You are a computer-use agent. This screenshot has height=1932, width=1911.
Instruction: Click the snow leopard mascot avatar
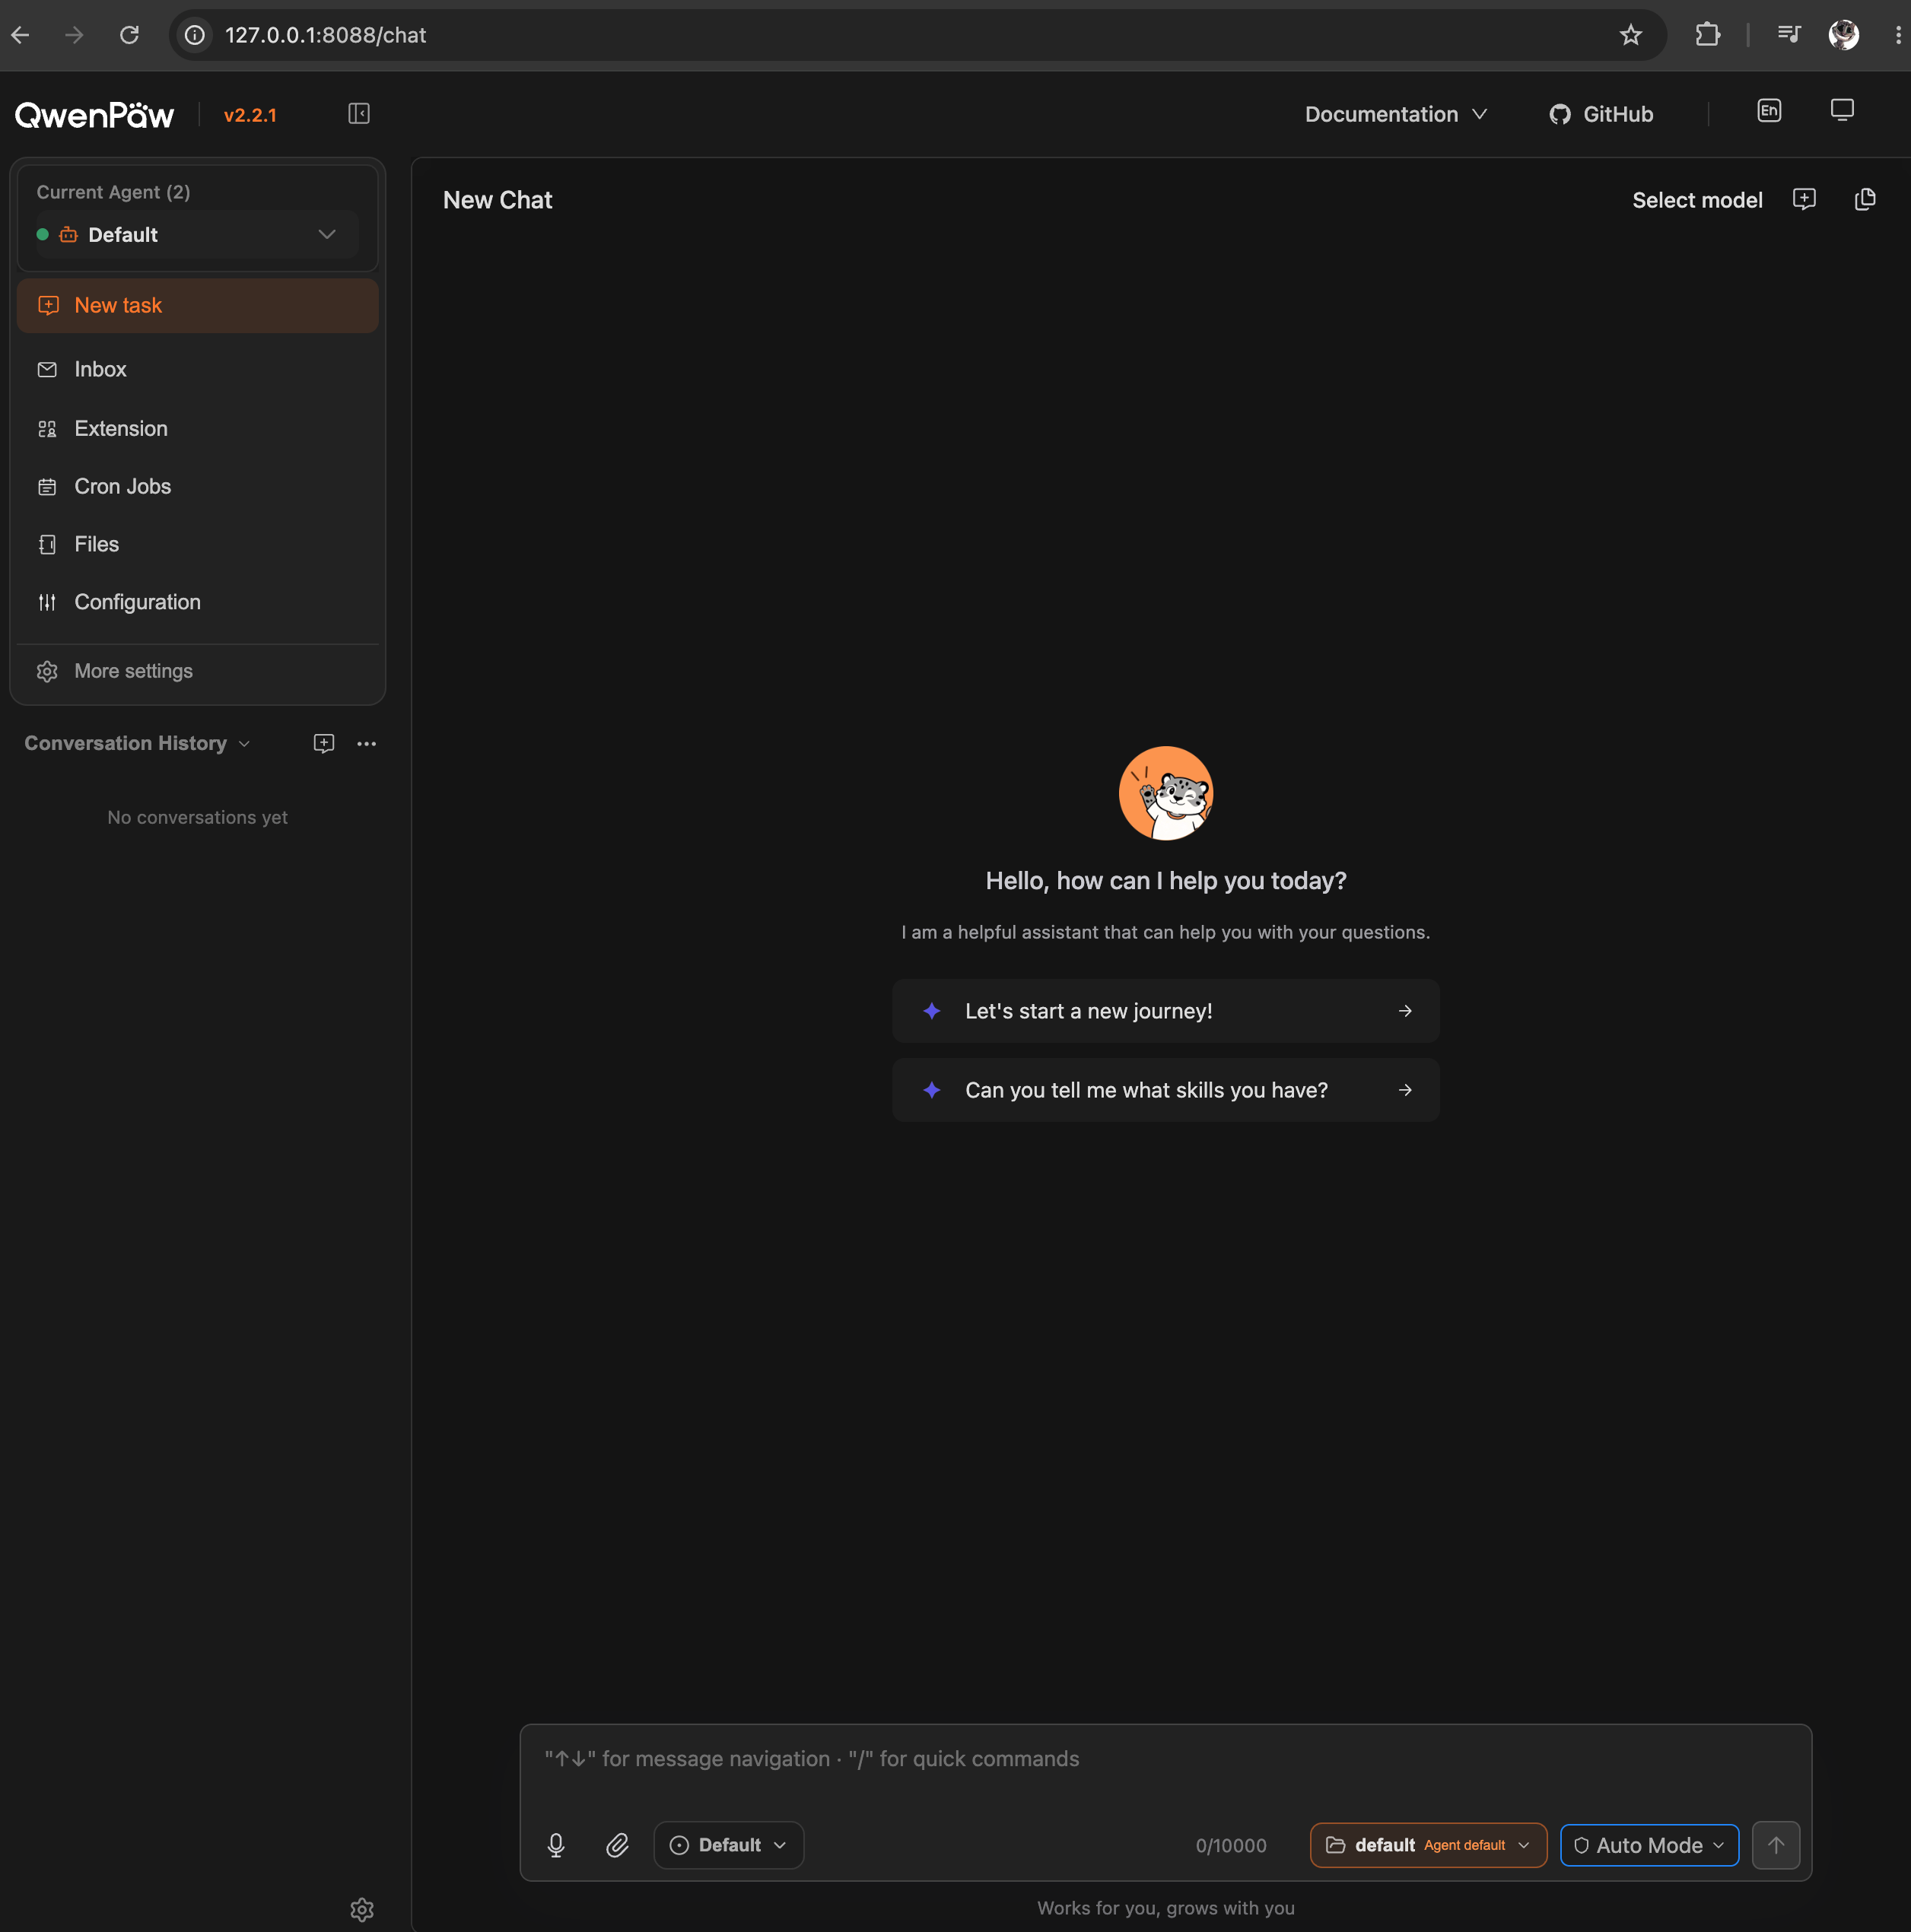pyautogui.click(x=1165, y=793)
